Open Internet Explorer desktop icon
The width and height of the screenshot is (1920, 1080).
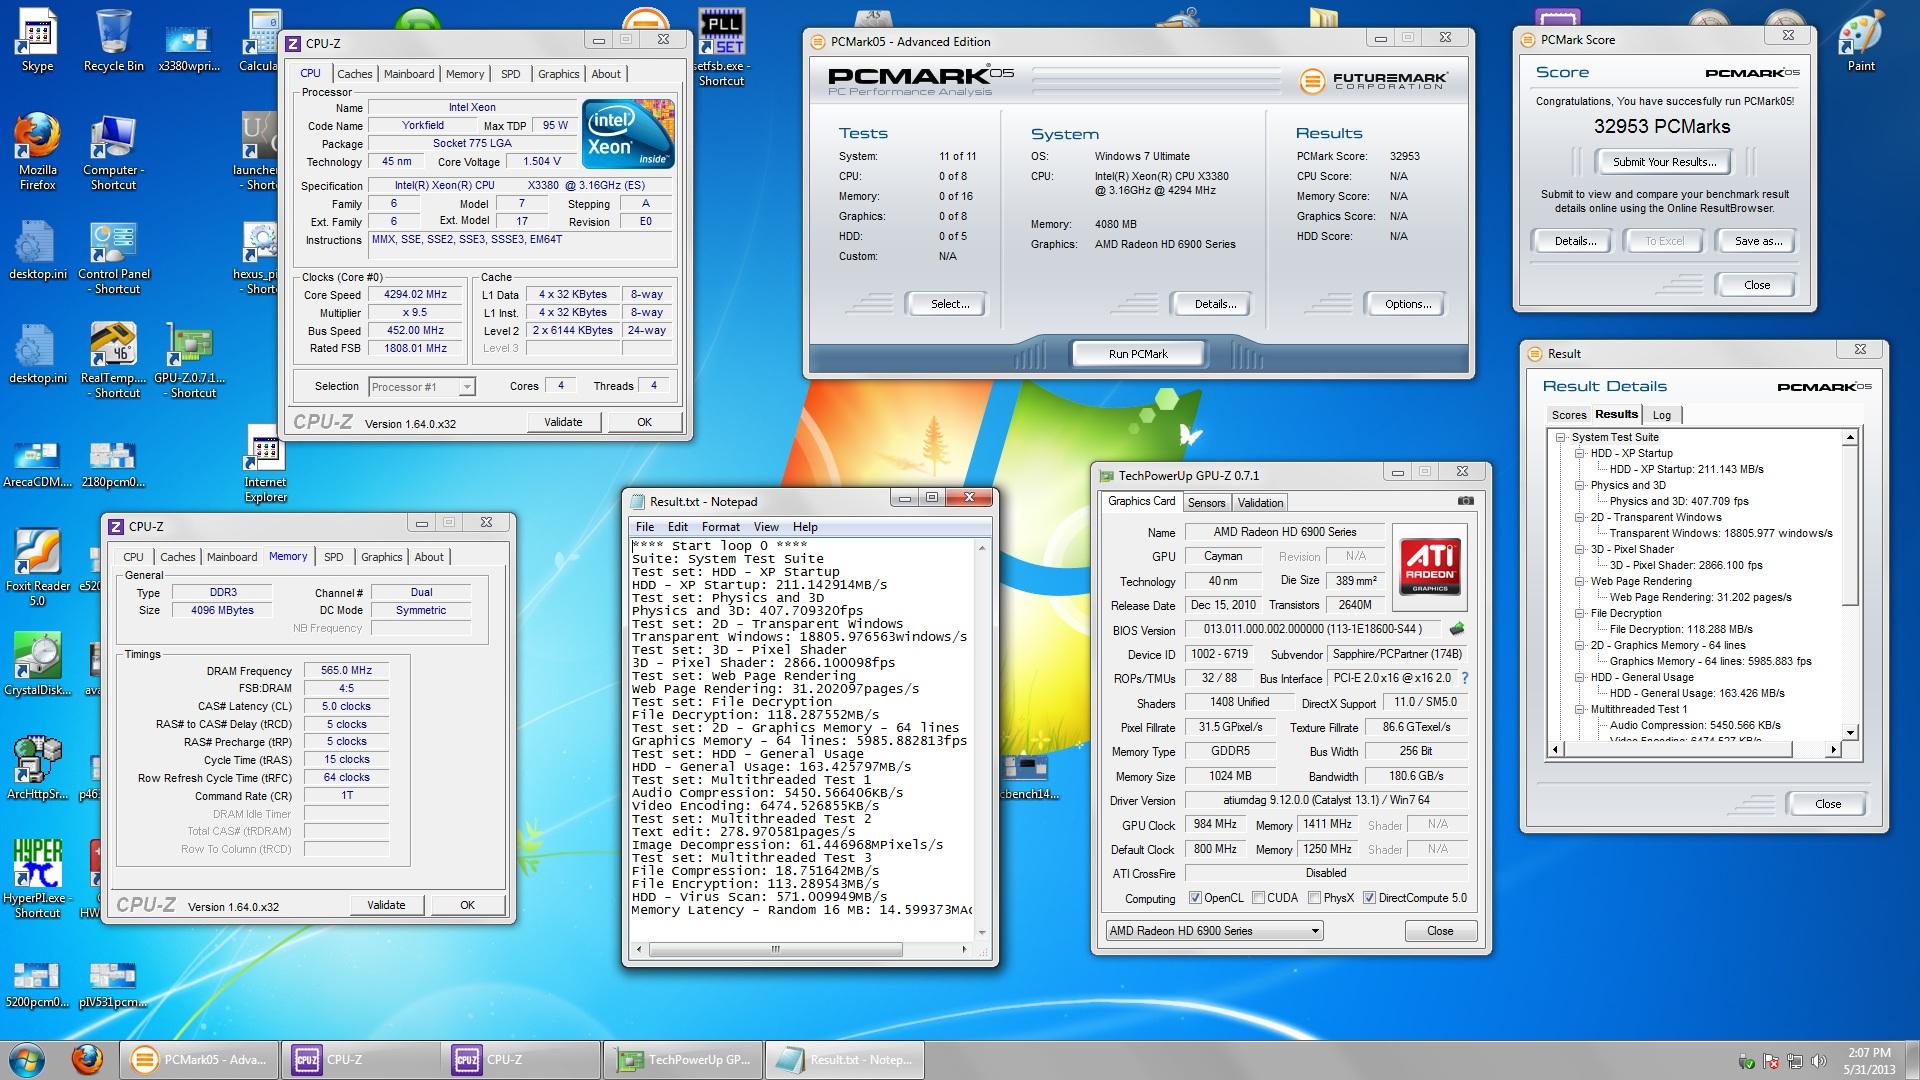point(265,464)
